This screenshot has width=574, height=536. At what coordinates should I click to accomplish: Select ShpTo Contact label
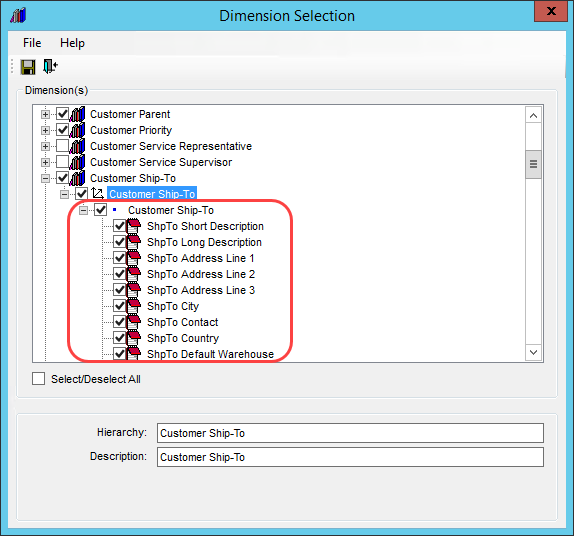tap(182, 322)
